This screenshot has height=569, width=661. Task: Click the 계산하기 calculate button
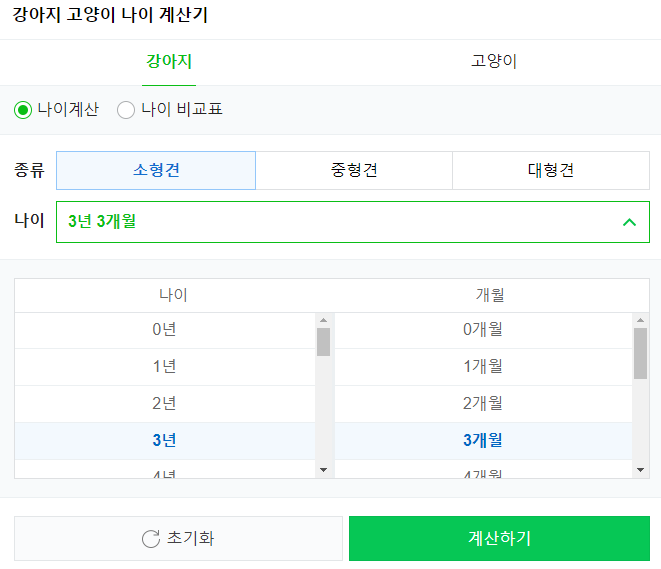500,539
